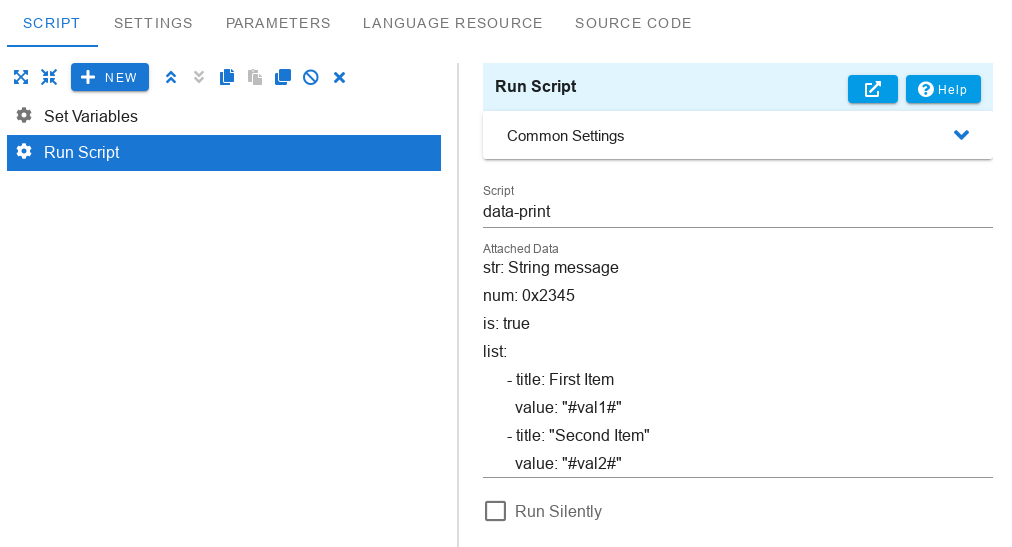Copy the selected step

(x=227, y=77)
